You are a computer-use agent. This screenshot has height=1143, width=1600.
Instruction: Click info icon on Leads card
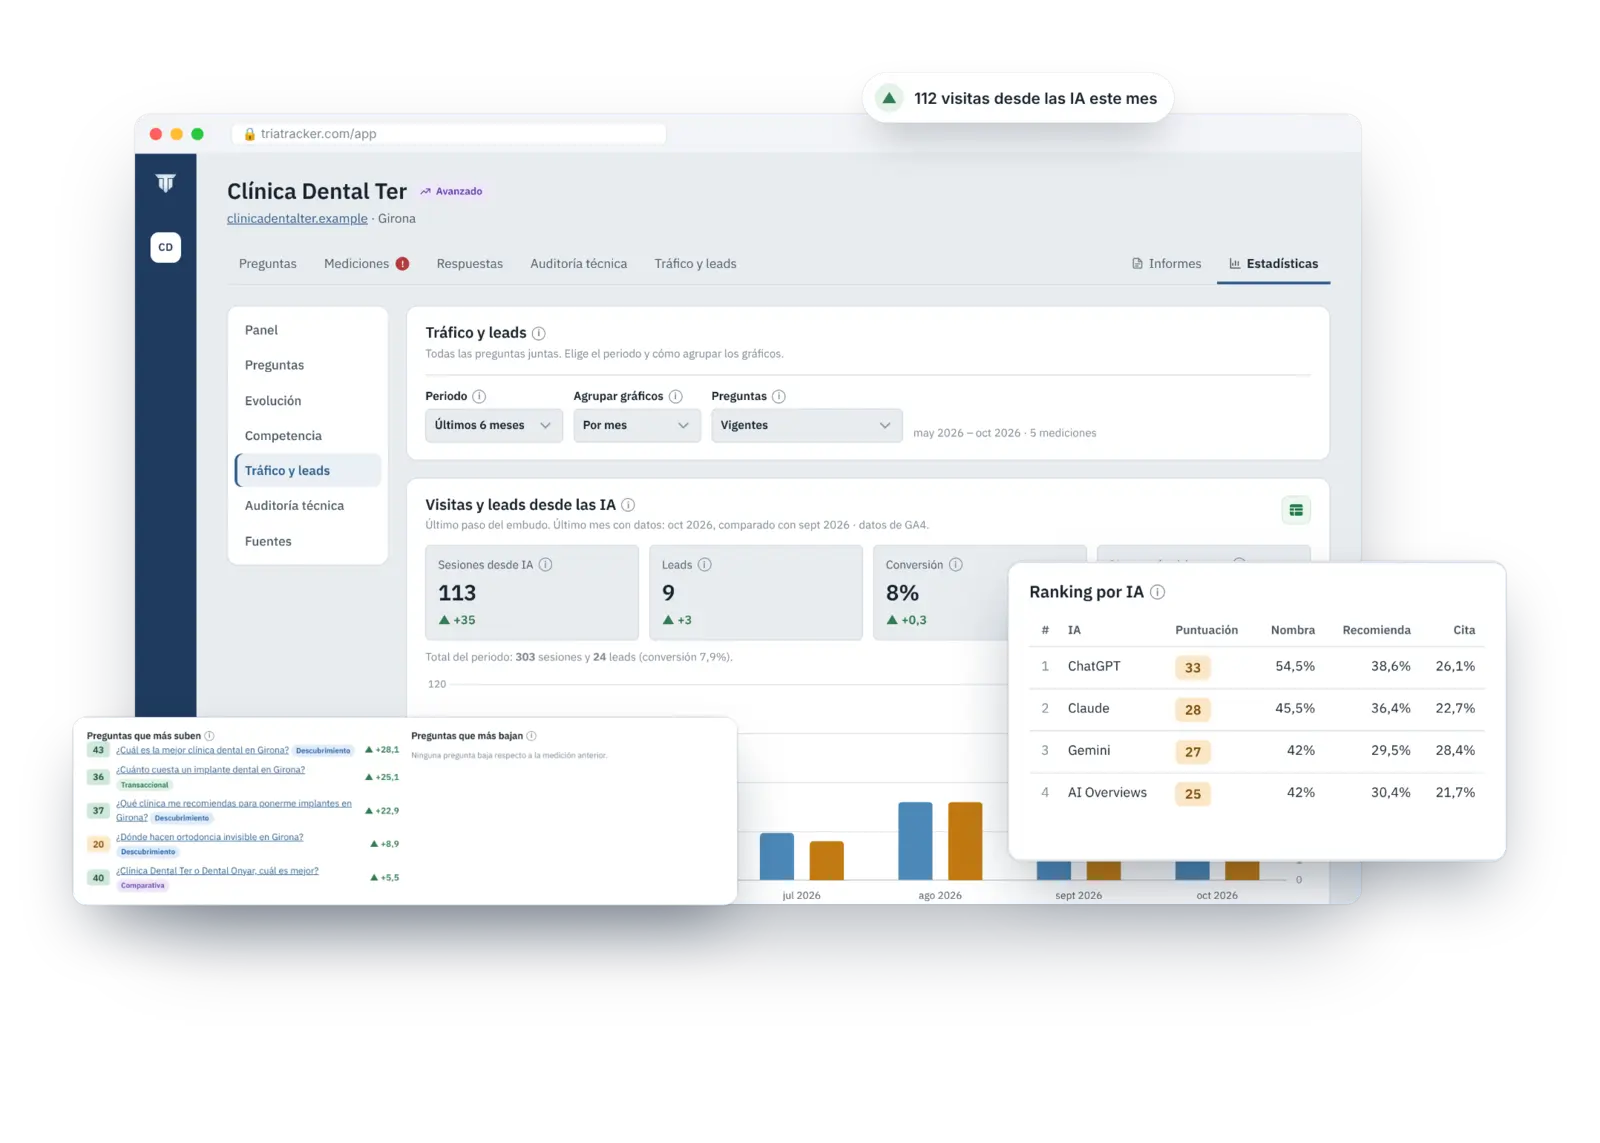(x=705, y=565)
